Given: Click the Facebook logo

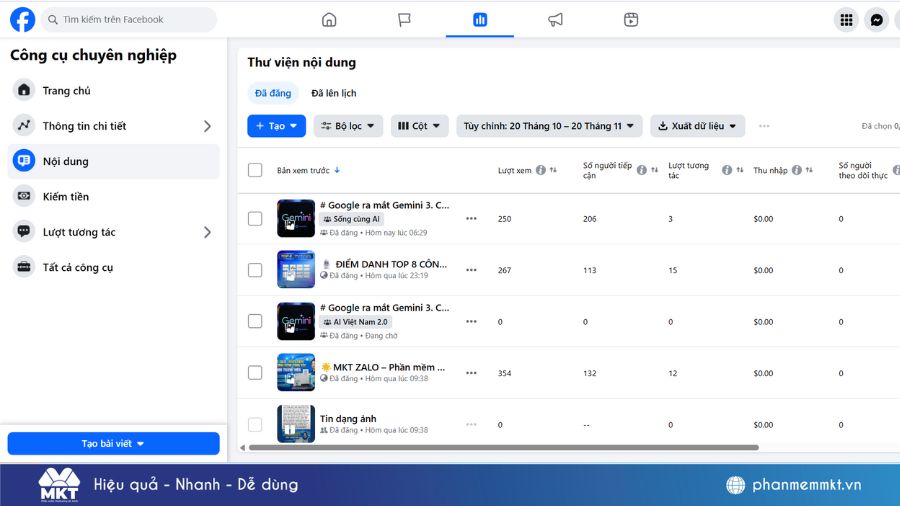Looking at the screenshot, I should point(22,20).
